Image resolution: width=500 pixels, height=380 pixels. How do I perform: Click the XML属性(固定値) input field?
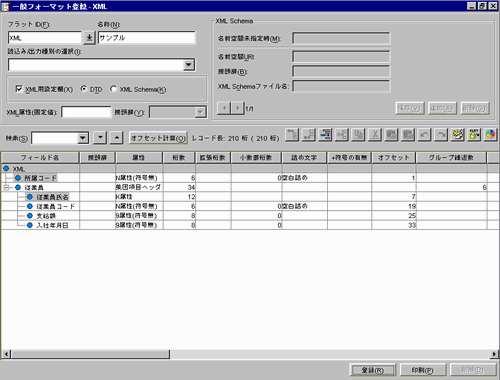[x=86, y=112]
